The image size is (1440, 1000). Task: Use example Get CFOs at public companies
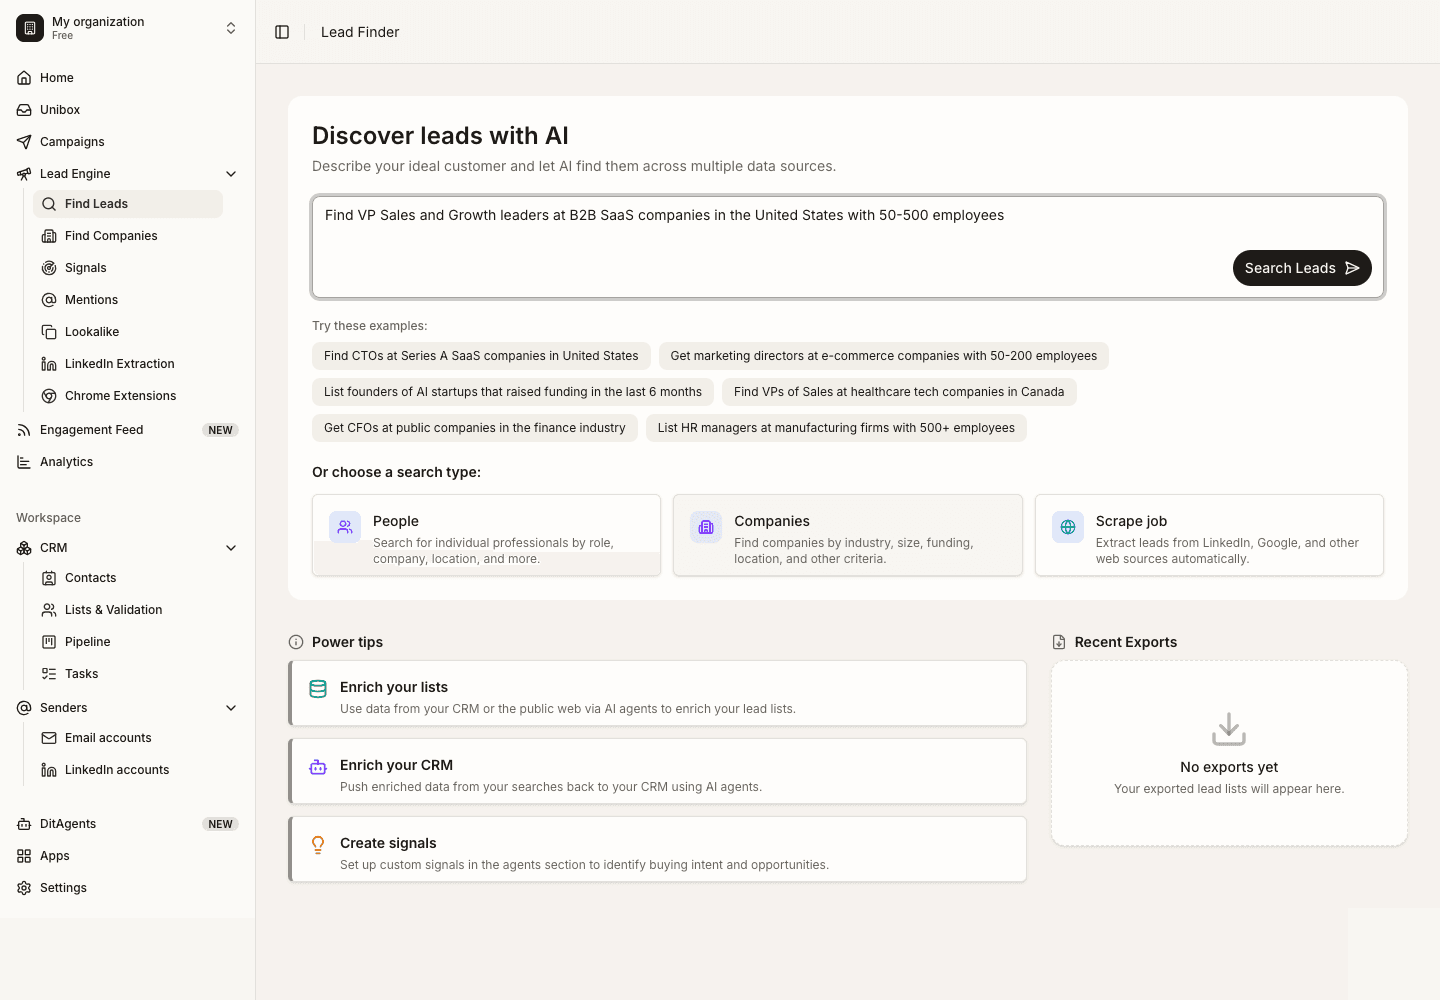(x=475, y=428)
